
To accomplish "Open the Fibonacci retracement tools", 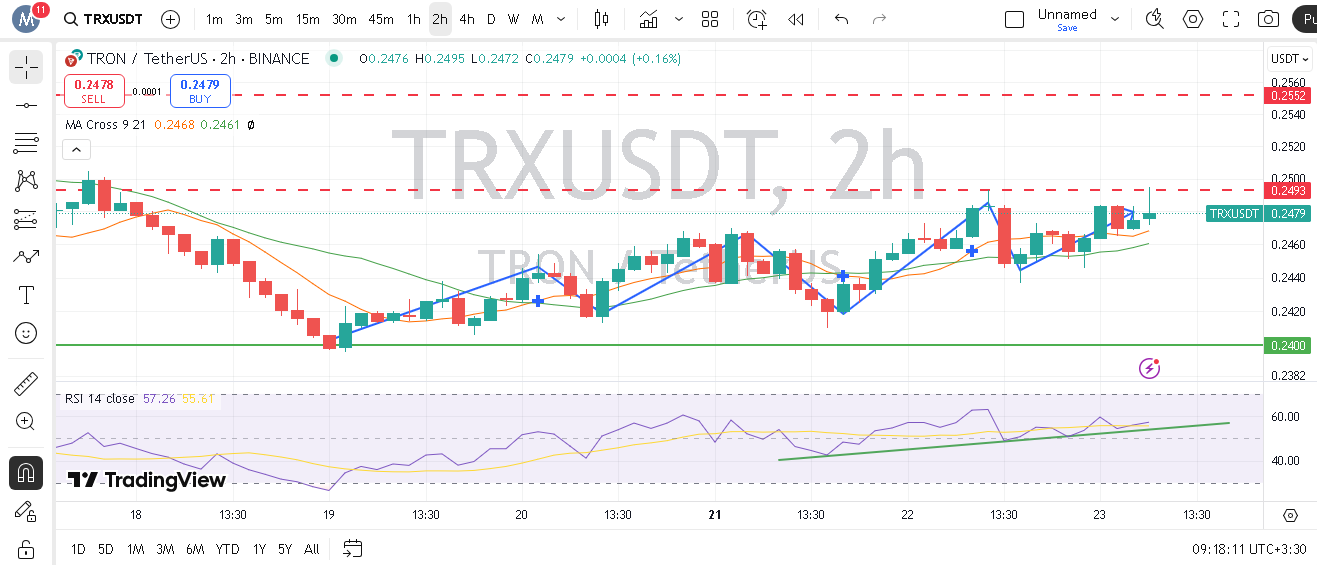I will [26, 143].
